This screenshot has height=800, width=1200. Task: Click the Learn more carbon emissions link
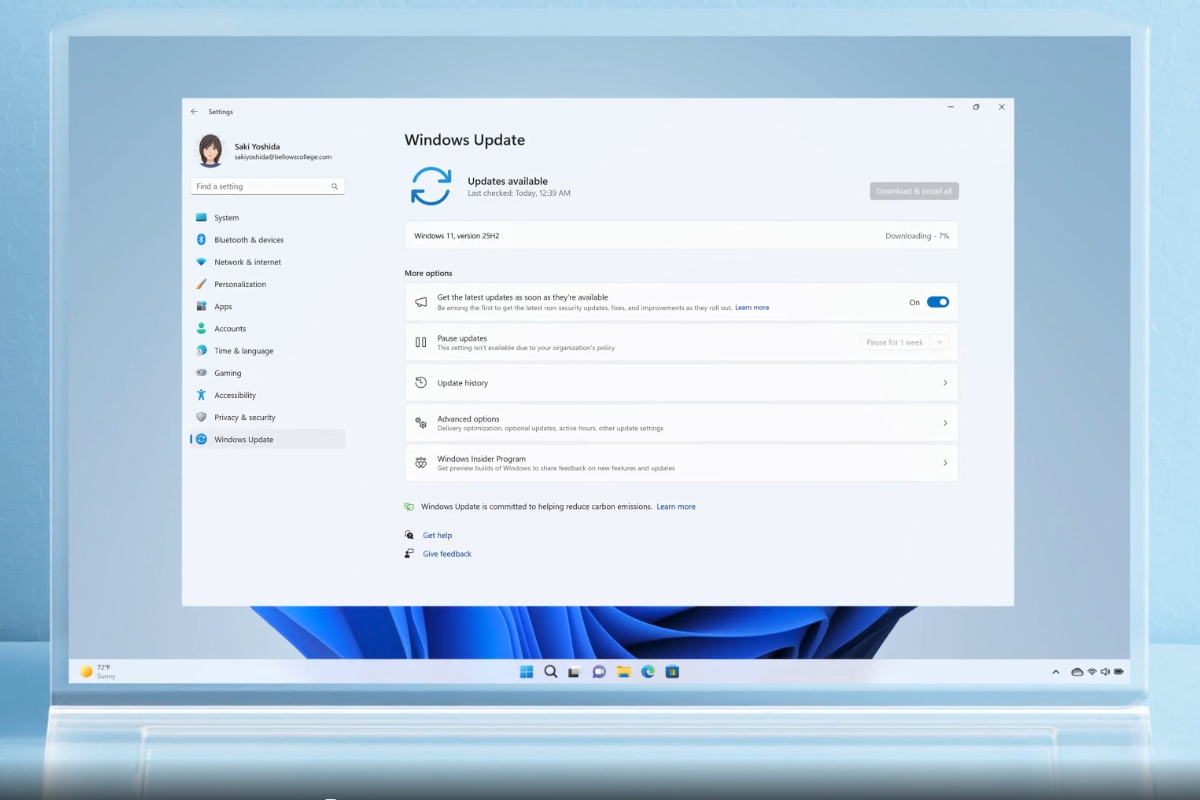click(x=676, y=506)
